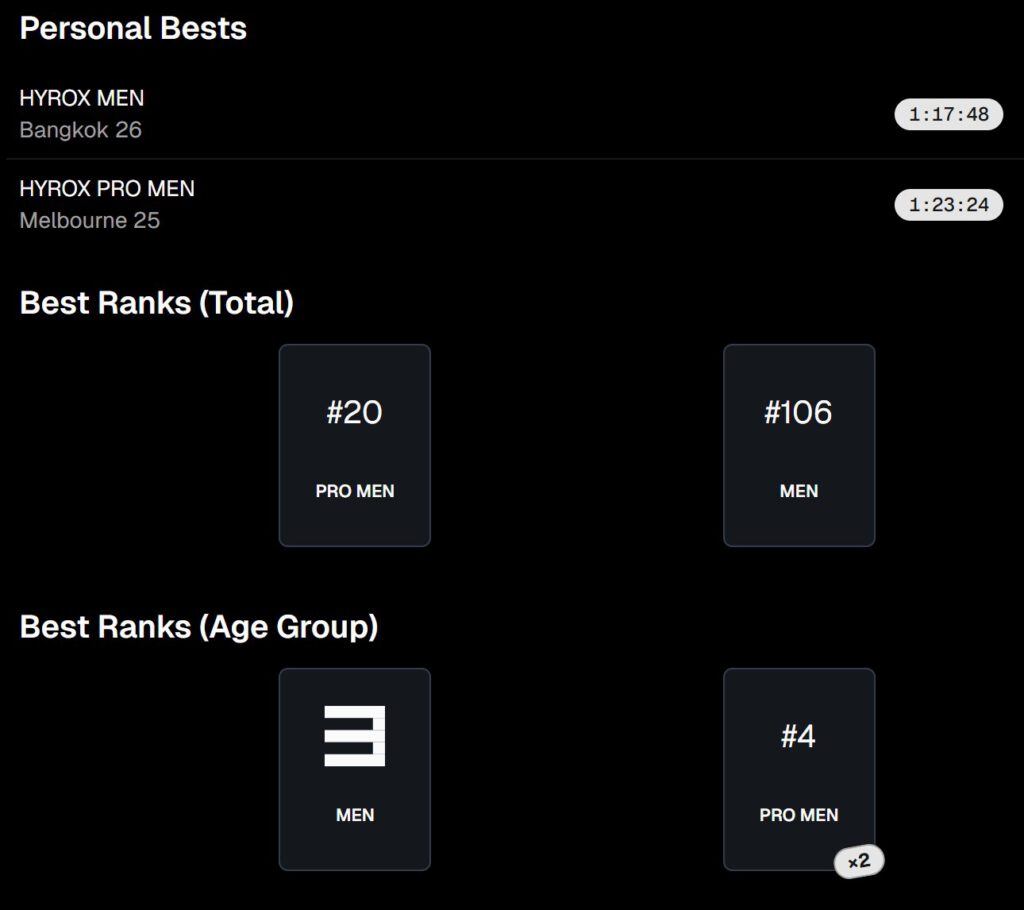Click the Melbourne 25 event label

point(90,221)
